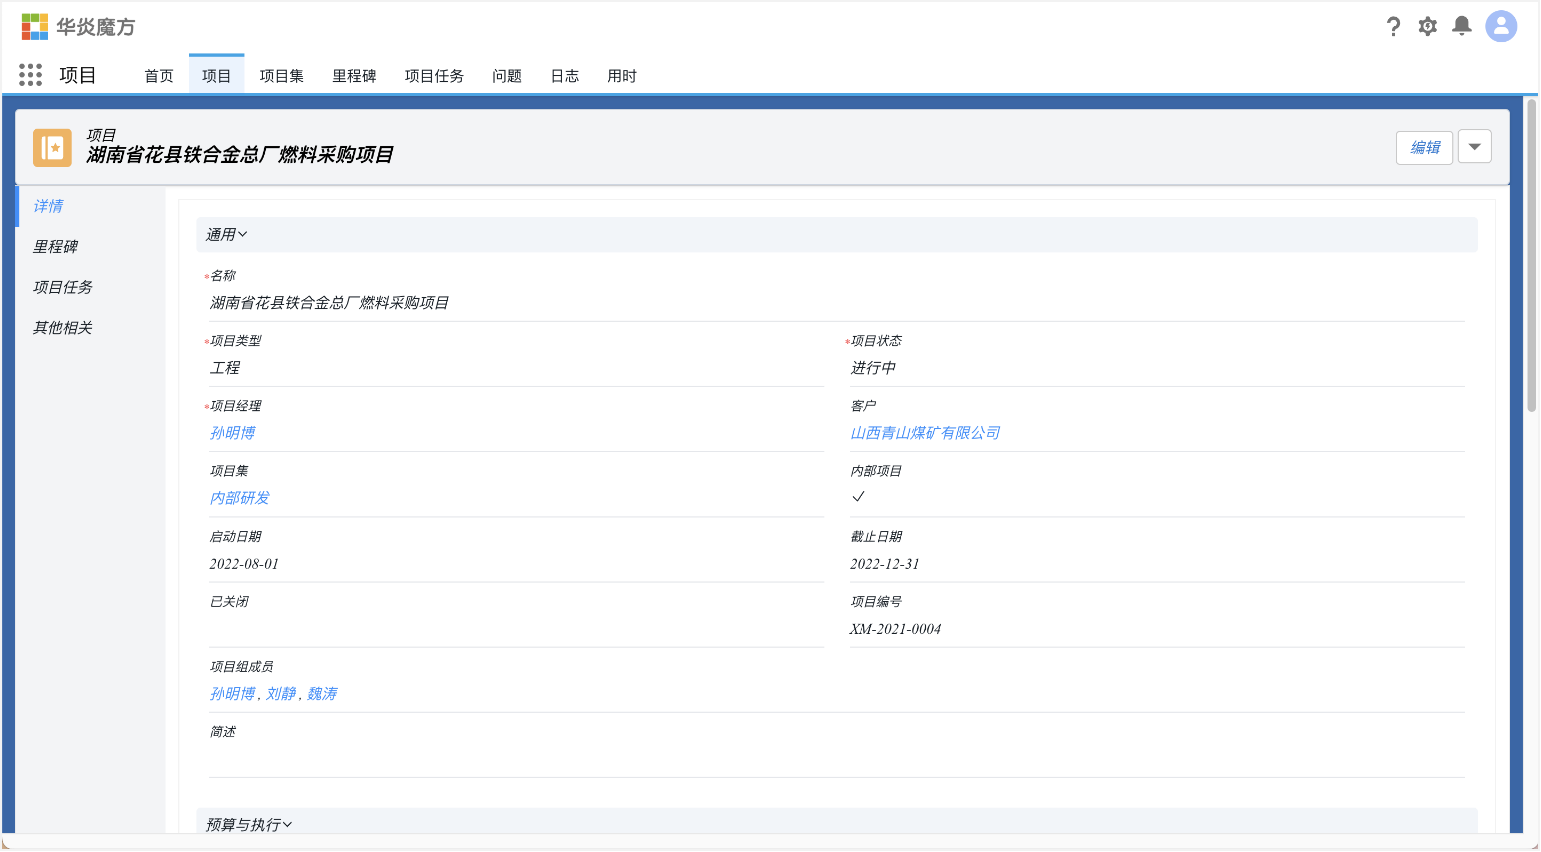Open the help question mark icon
The width and height of the screenshot is (1541, 852).
click(x=1393, y=27)
